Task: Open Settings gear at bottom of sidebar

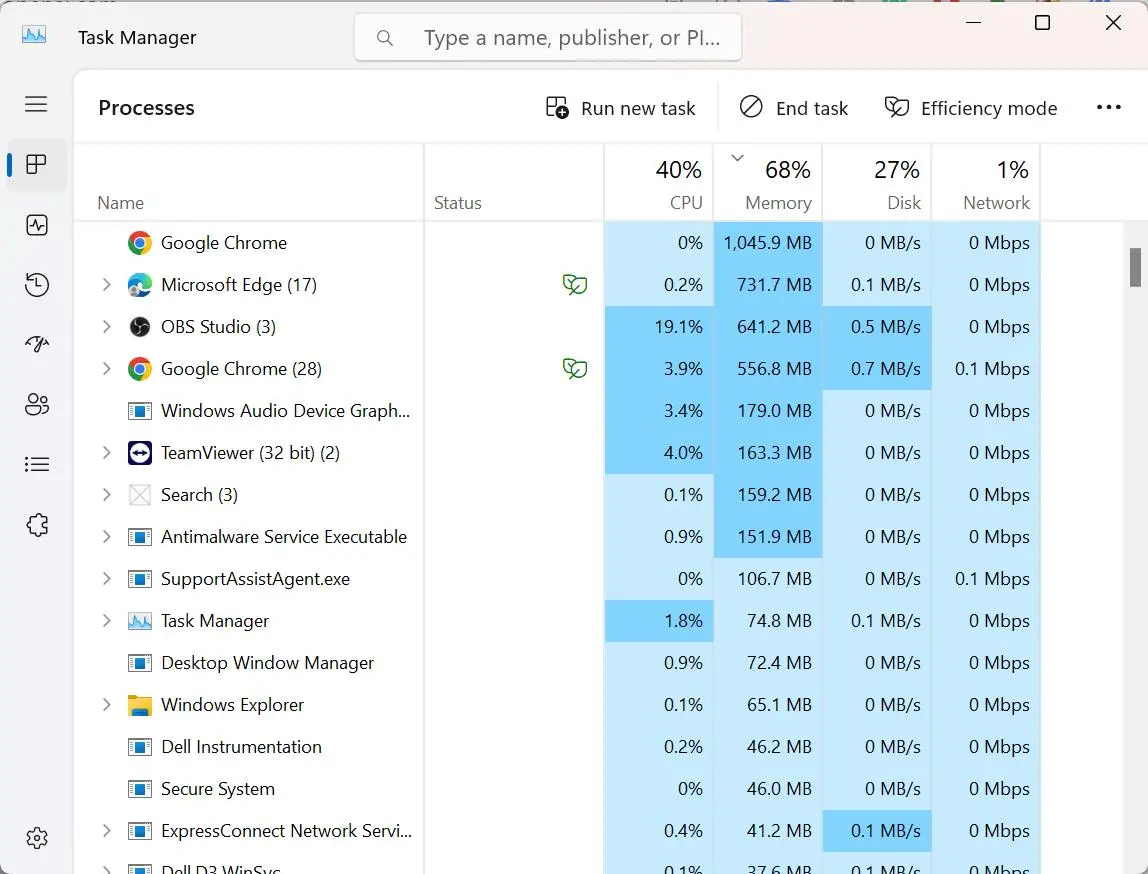Action: [37, 837]
